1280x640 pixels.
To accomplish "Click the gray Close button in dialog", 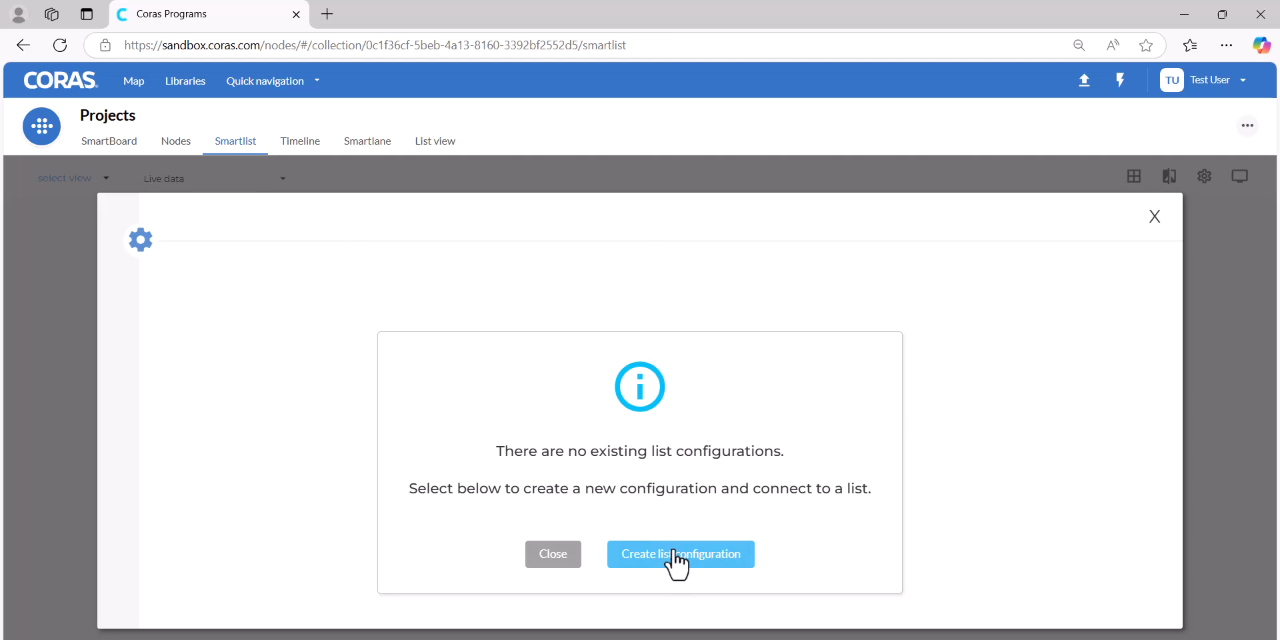I will (x=553, y=554).
